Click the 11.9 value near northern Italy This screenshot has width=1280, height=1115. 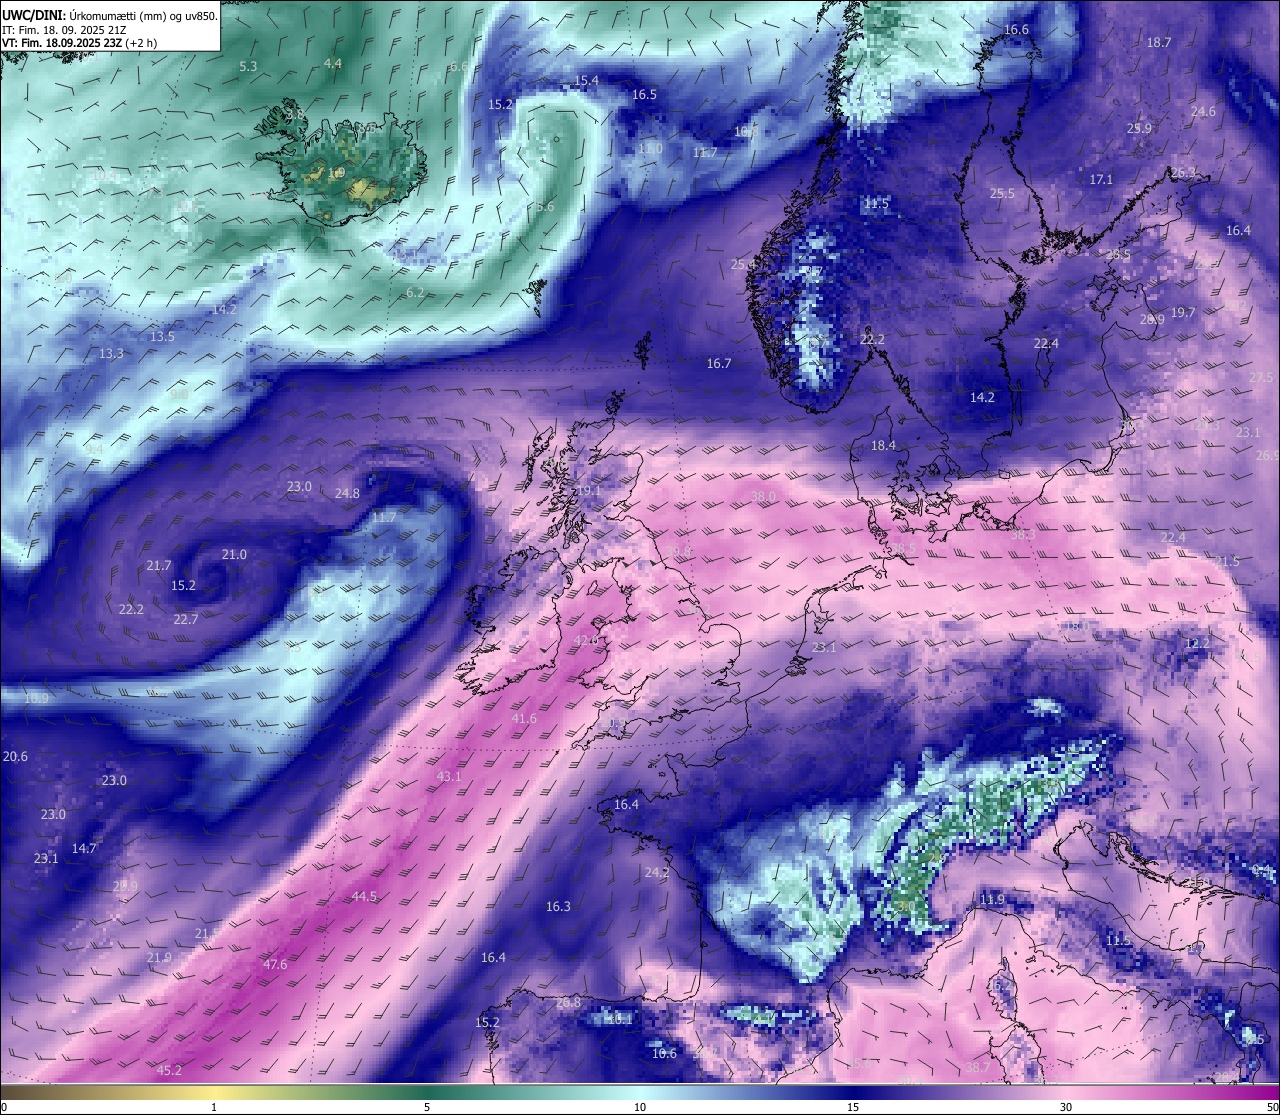[x=992, y=900]
